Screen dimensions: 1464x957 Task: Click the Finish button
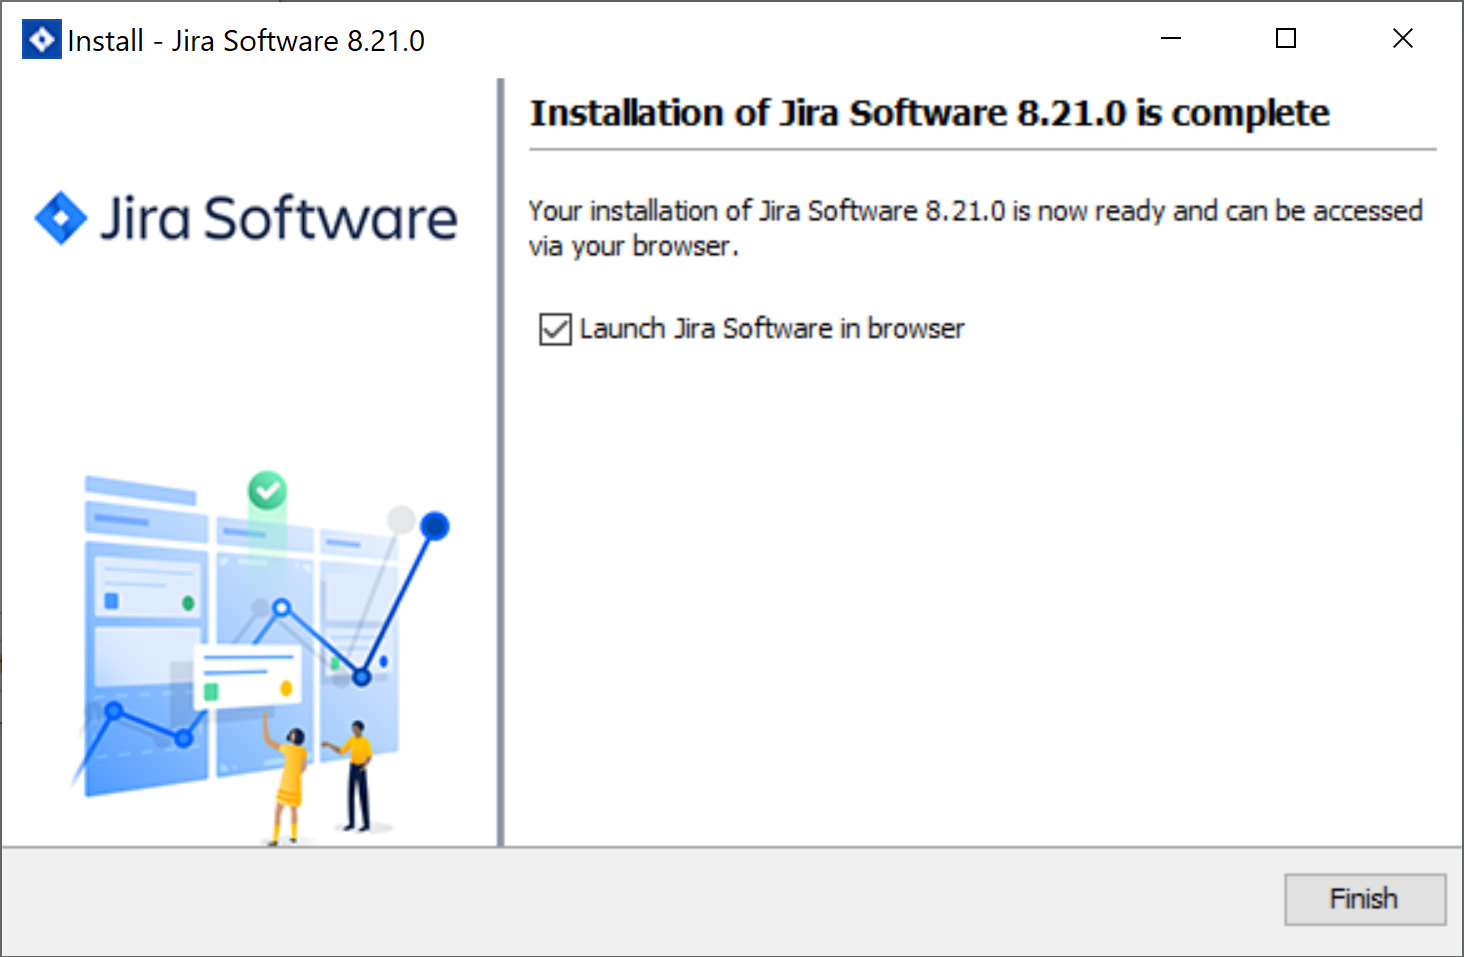pyautogui.click(x=1365, y=899)
